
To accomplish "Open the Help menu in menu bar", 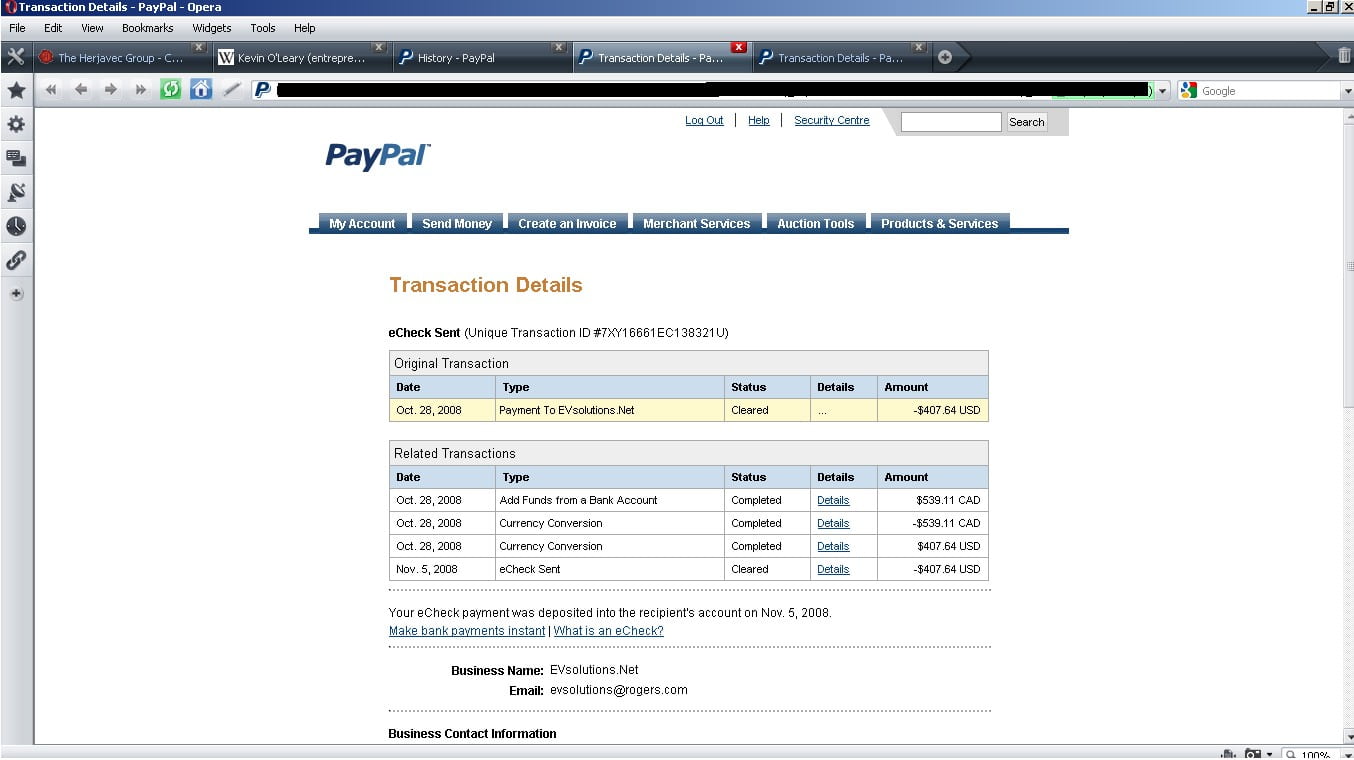I will 305,28.
